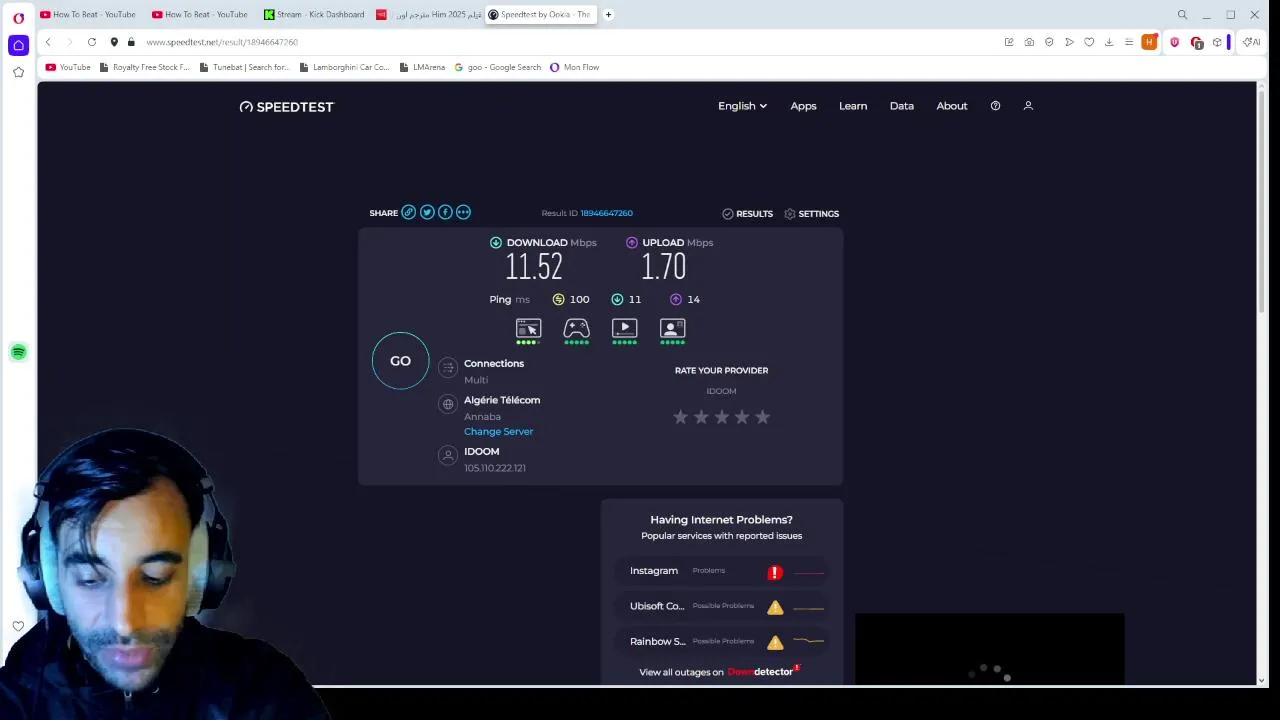Open Ubisoft Connect possible problems row

tap(721, 606)
